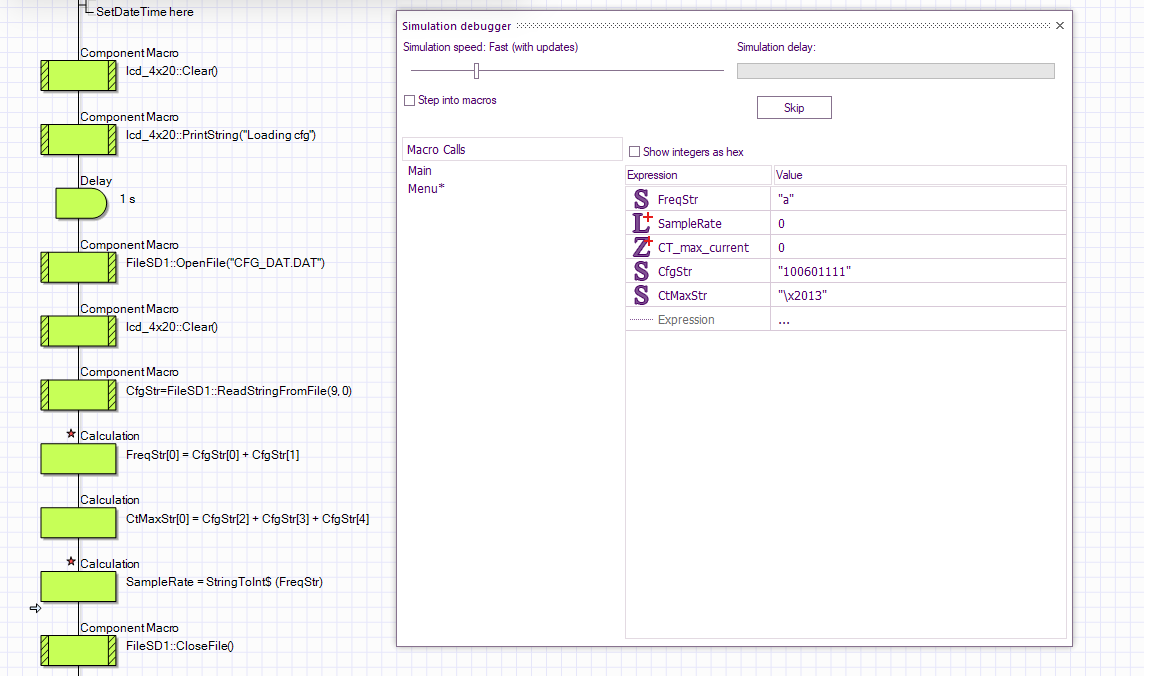Click the Macro Calls header
The height and width of the screenshot is (676, 1152).
click(x=512, y=149)
